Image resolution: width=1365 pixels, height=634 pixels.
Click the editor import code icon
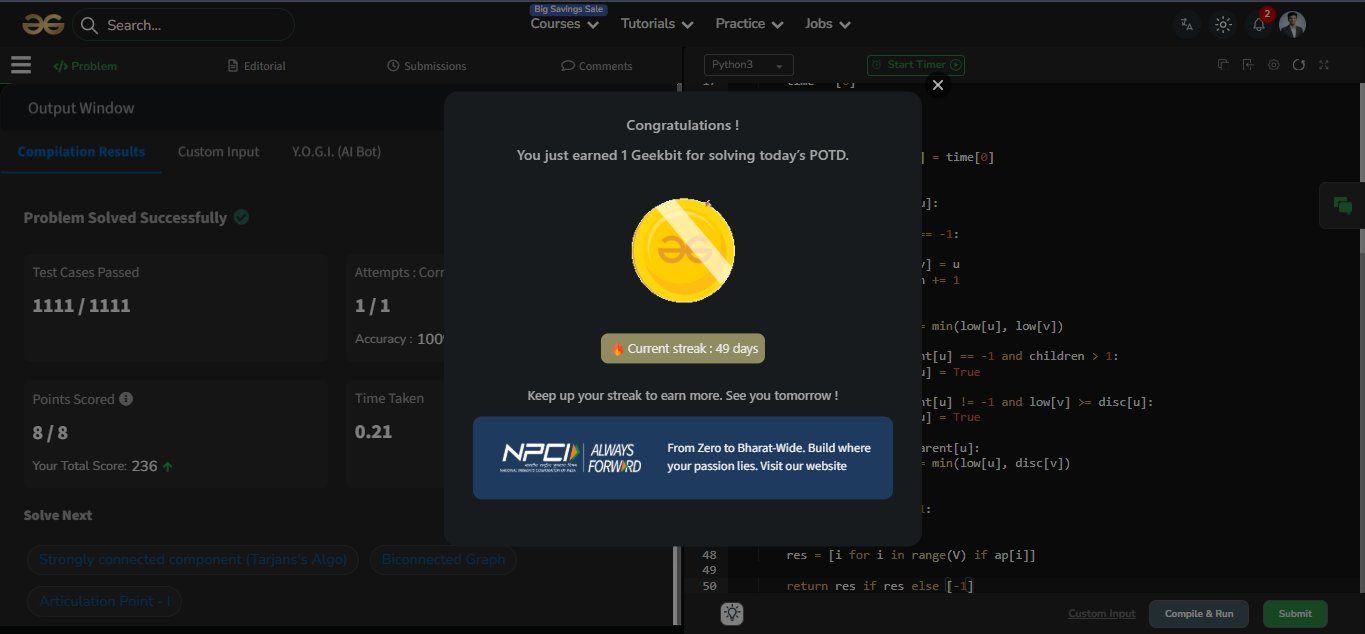(1248, 65)
